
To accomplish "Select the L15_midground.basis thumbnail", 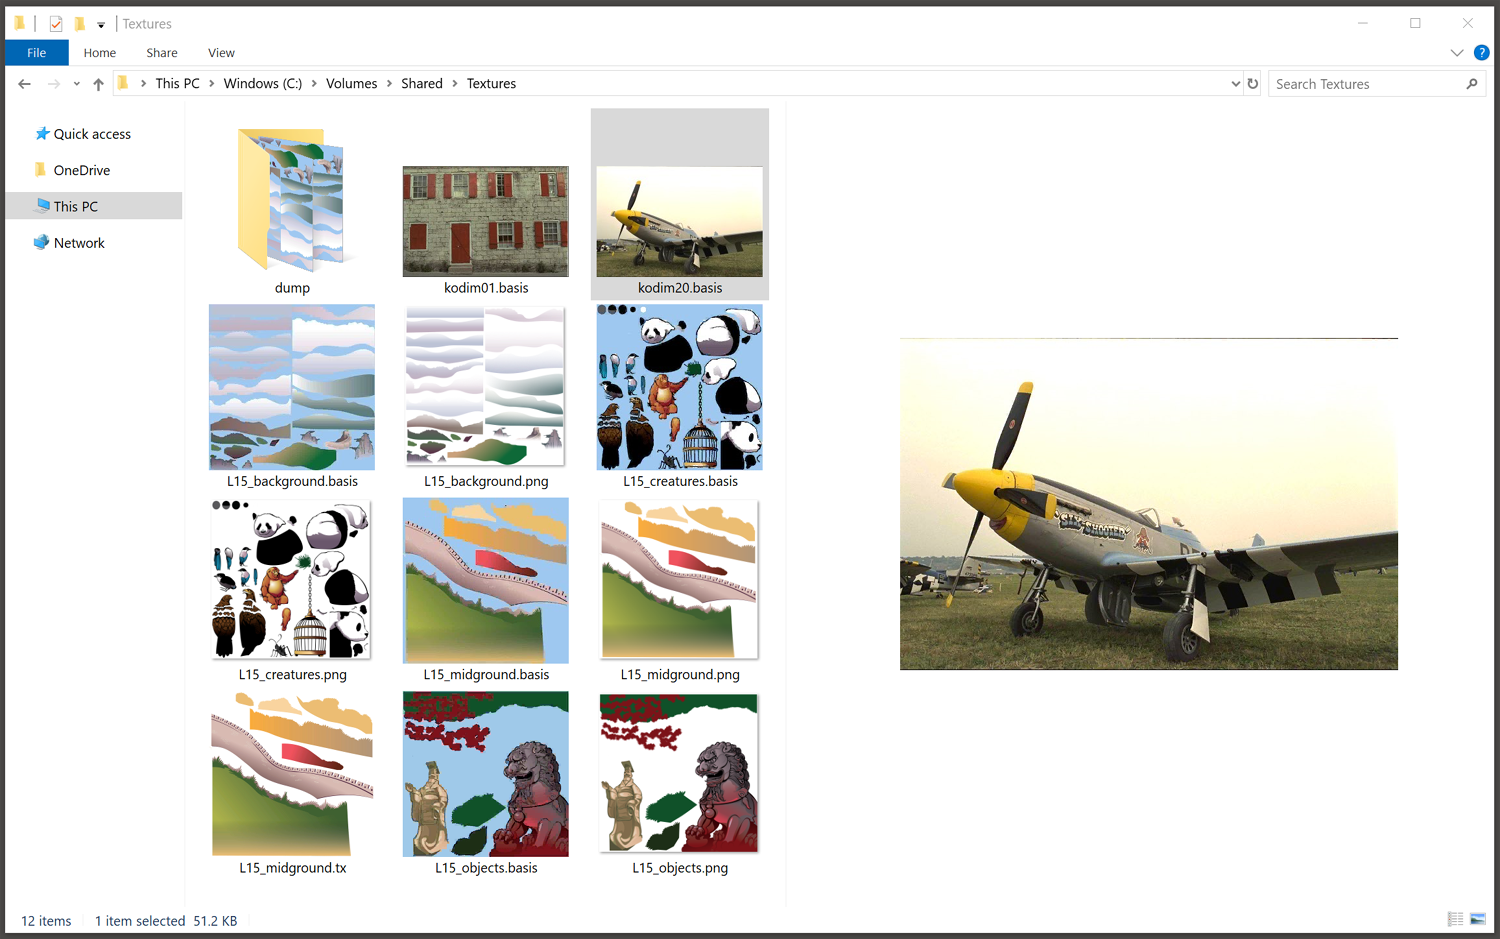I will pyautogui.click(x=486, y=581).
